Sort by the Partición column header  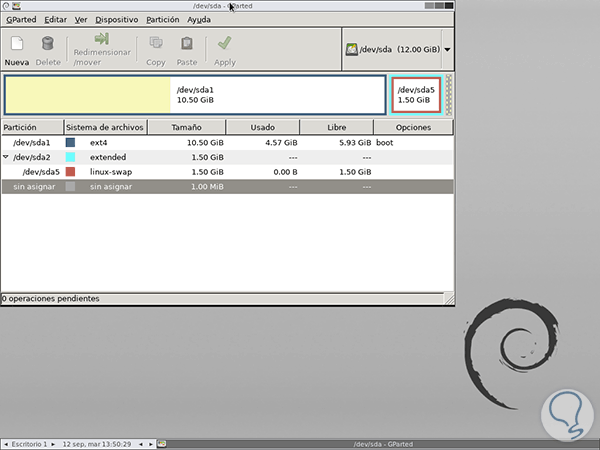[x=32, y=127]
